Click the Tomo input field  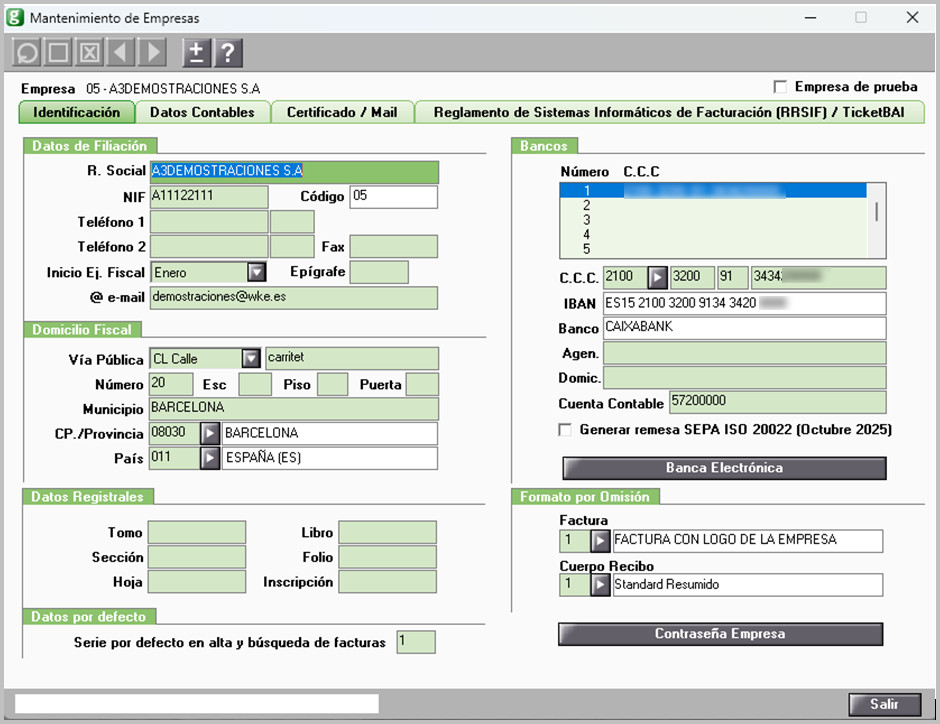(197, 532)
